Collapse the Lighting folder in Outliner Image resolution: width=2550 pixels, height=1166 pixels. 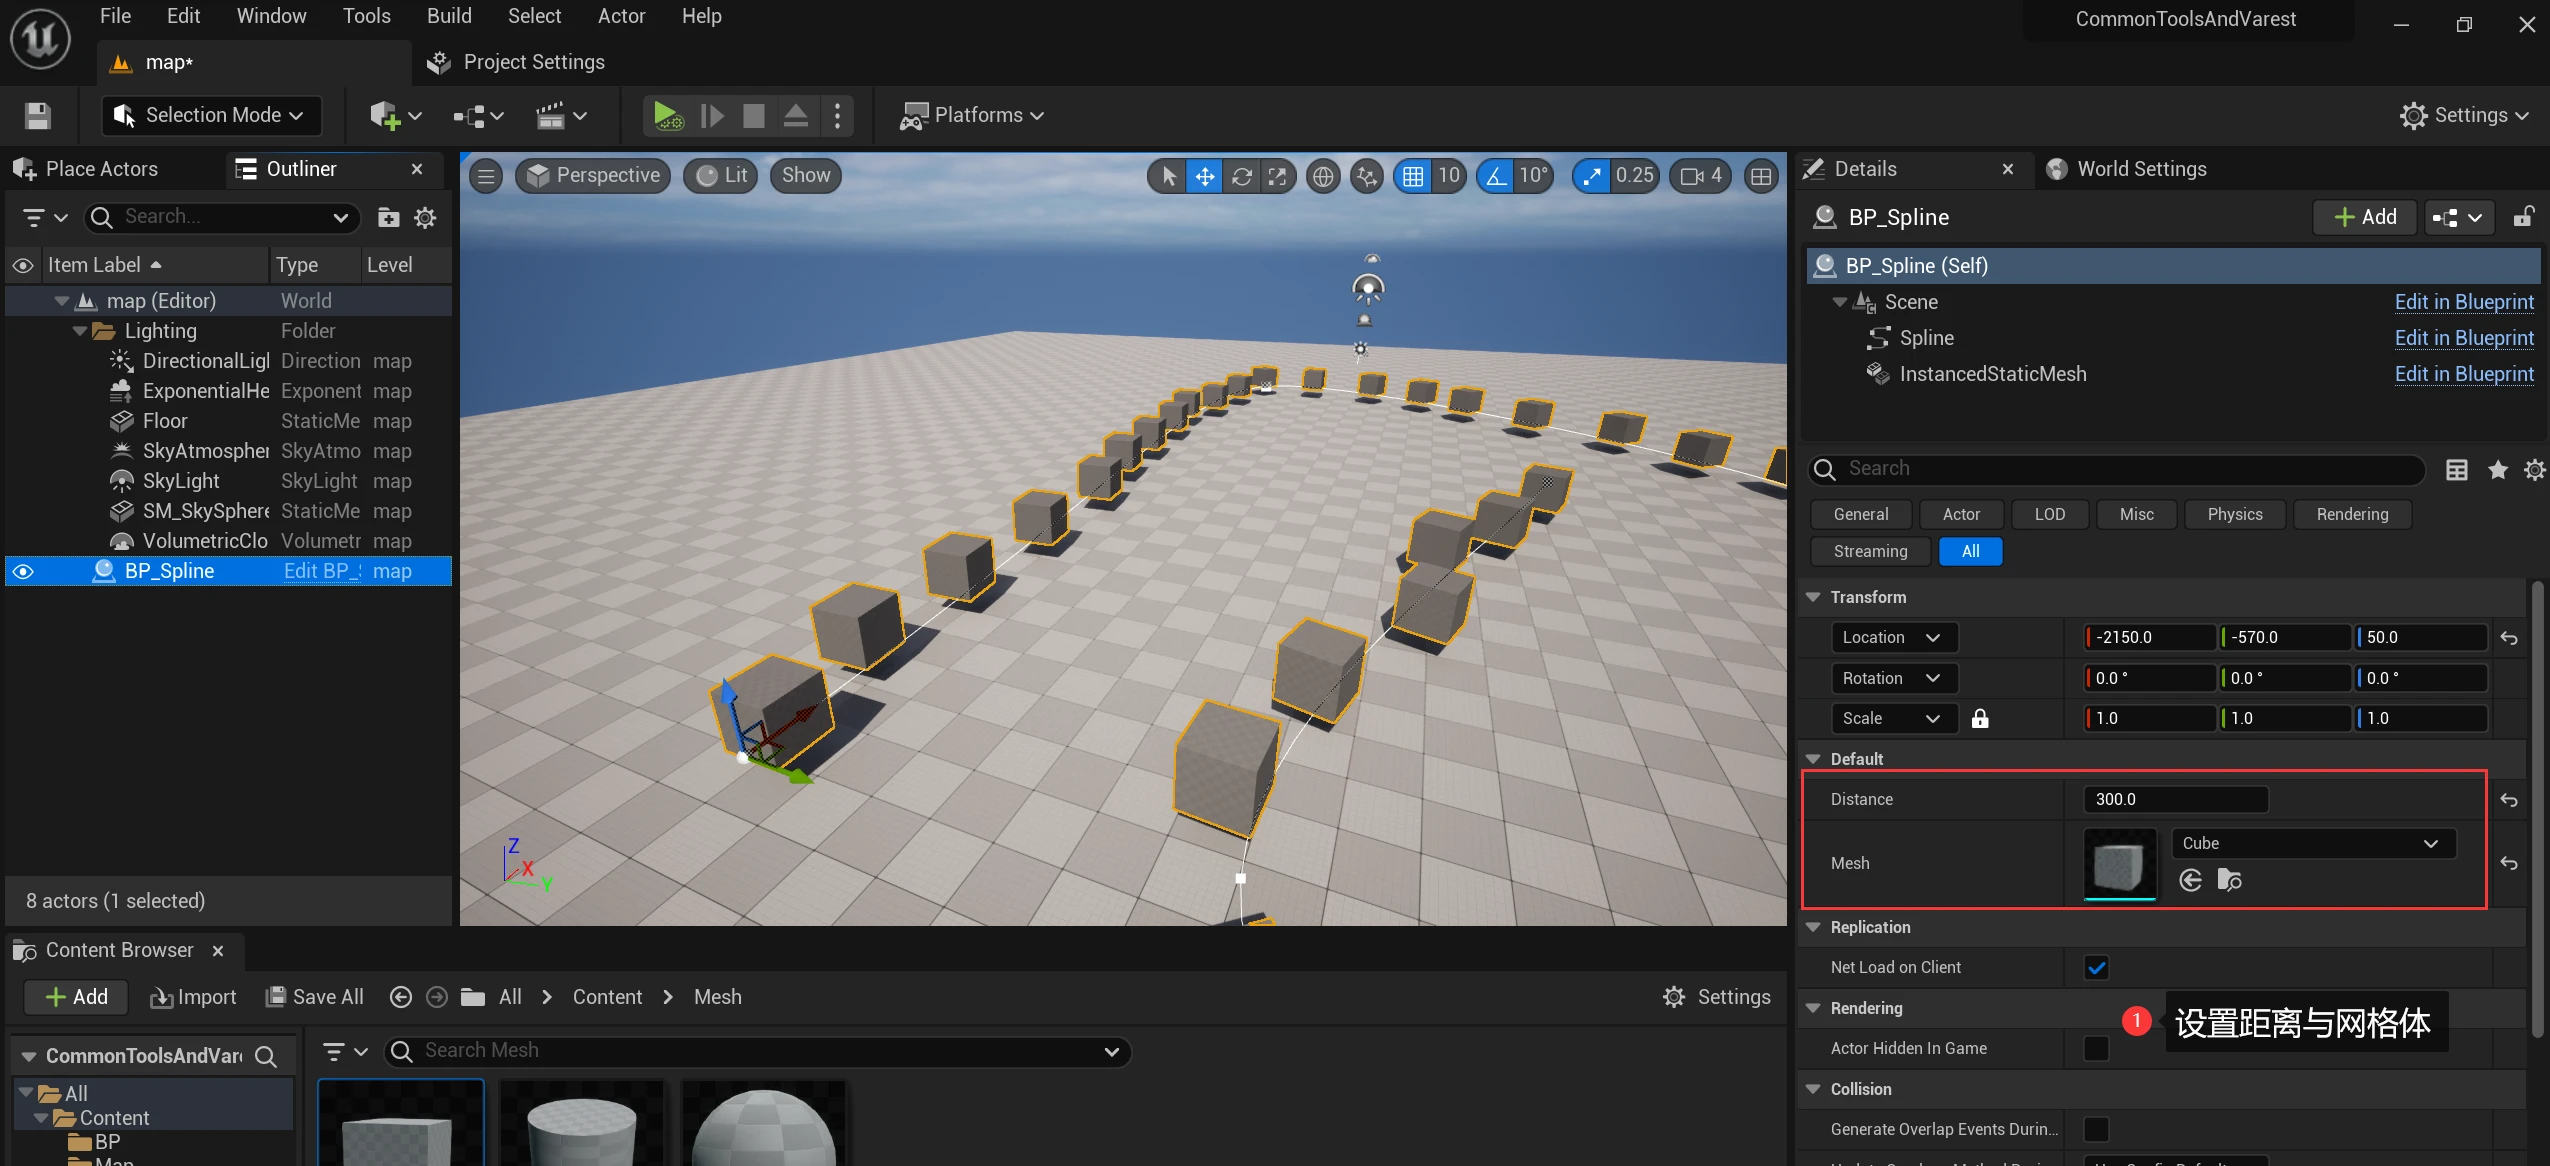click(x=80, y=331)
